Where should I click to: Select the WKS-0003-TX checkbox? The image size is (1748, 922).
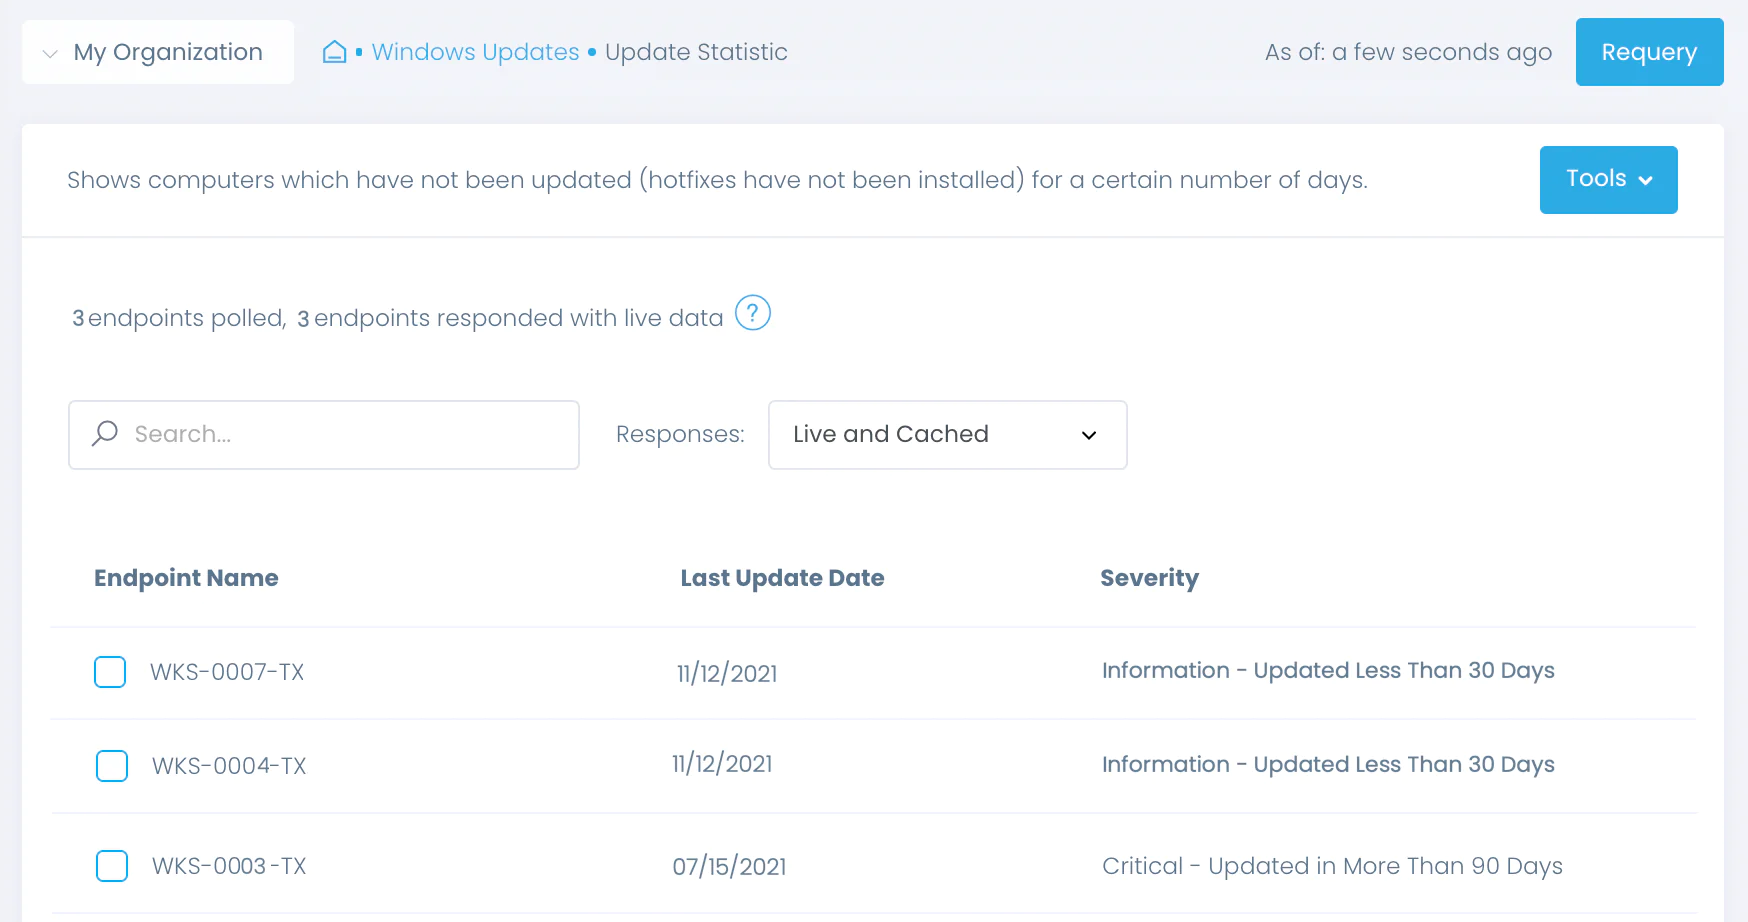coord(112,866)
